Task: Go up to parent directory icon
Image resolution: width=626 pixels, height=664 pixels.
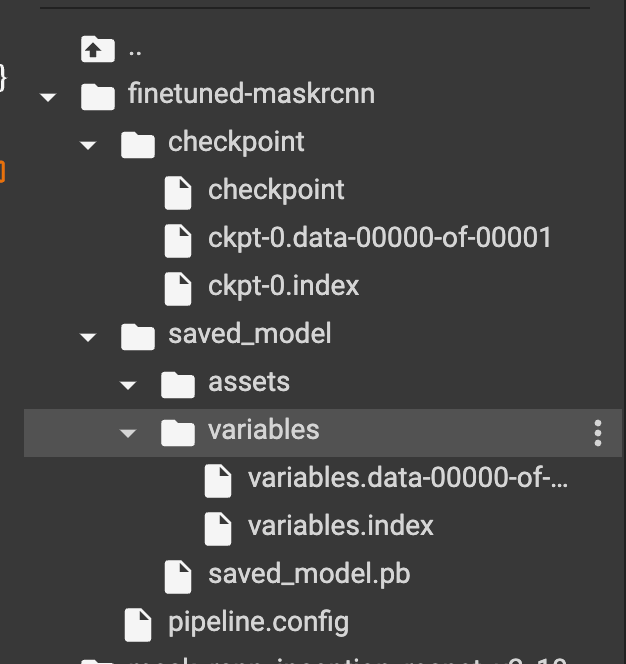Action: click(98, 49)
